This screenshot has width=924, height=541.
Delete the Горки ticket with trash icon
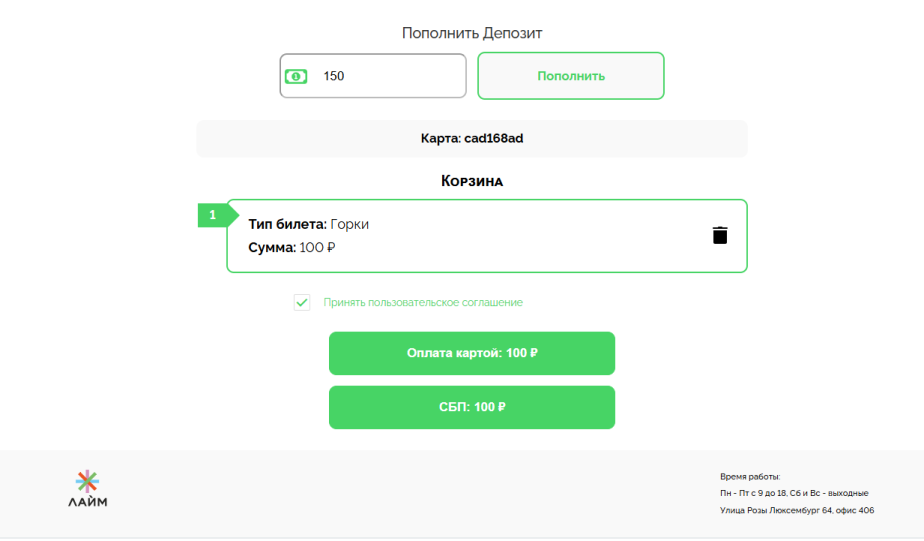[x=720, y=235]
